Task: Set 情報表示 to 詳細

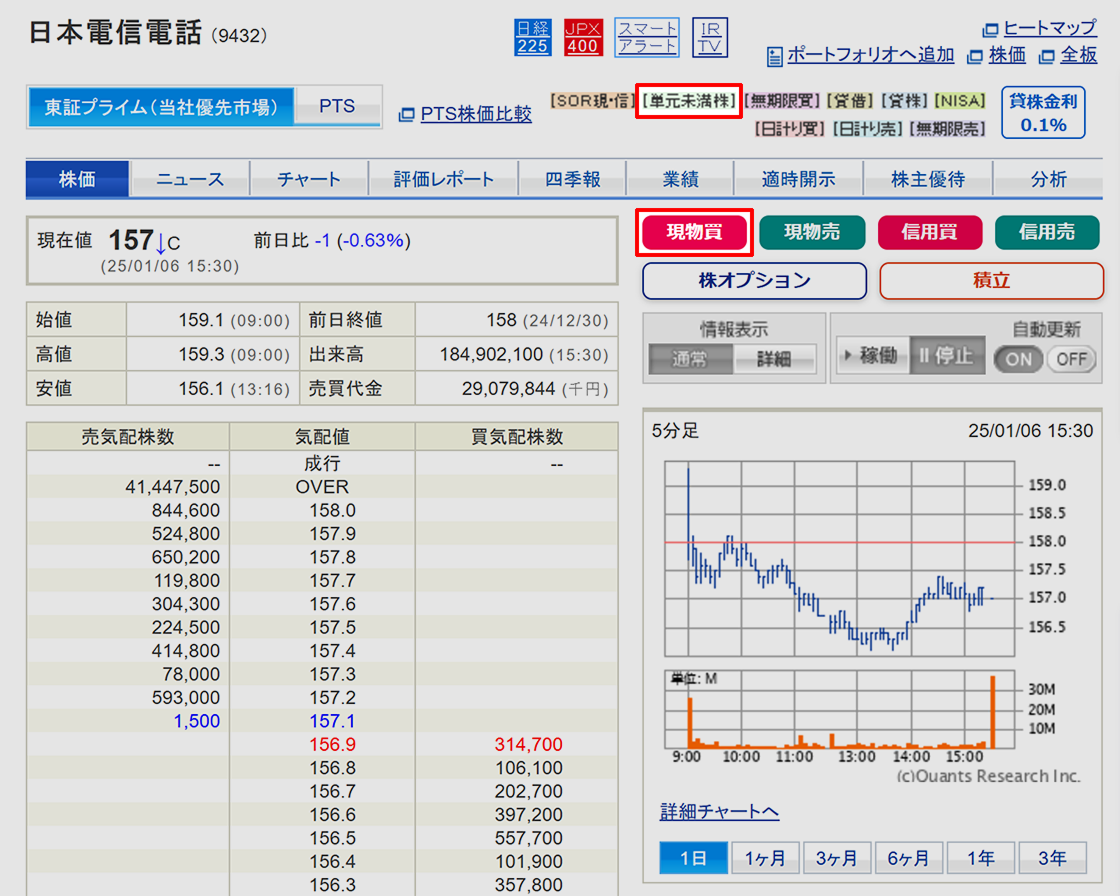Action: point(774,359)
